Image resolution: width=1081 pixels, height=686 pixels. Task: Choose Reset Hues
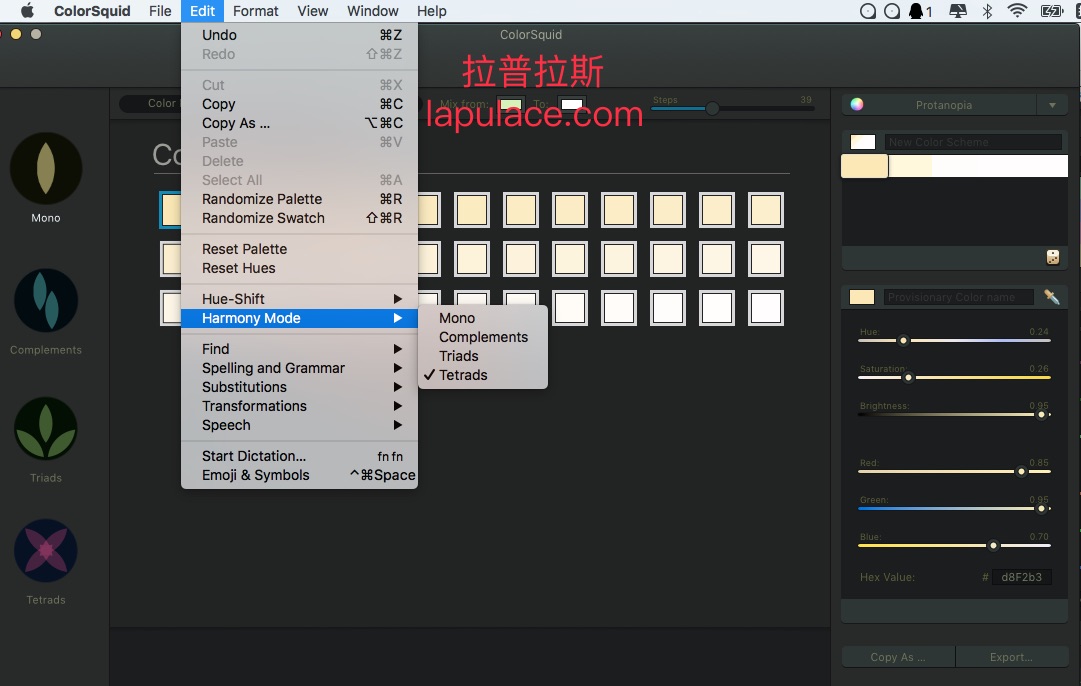point(299,268)
